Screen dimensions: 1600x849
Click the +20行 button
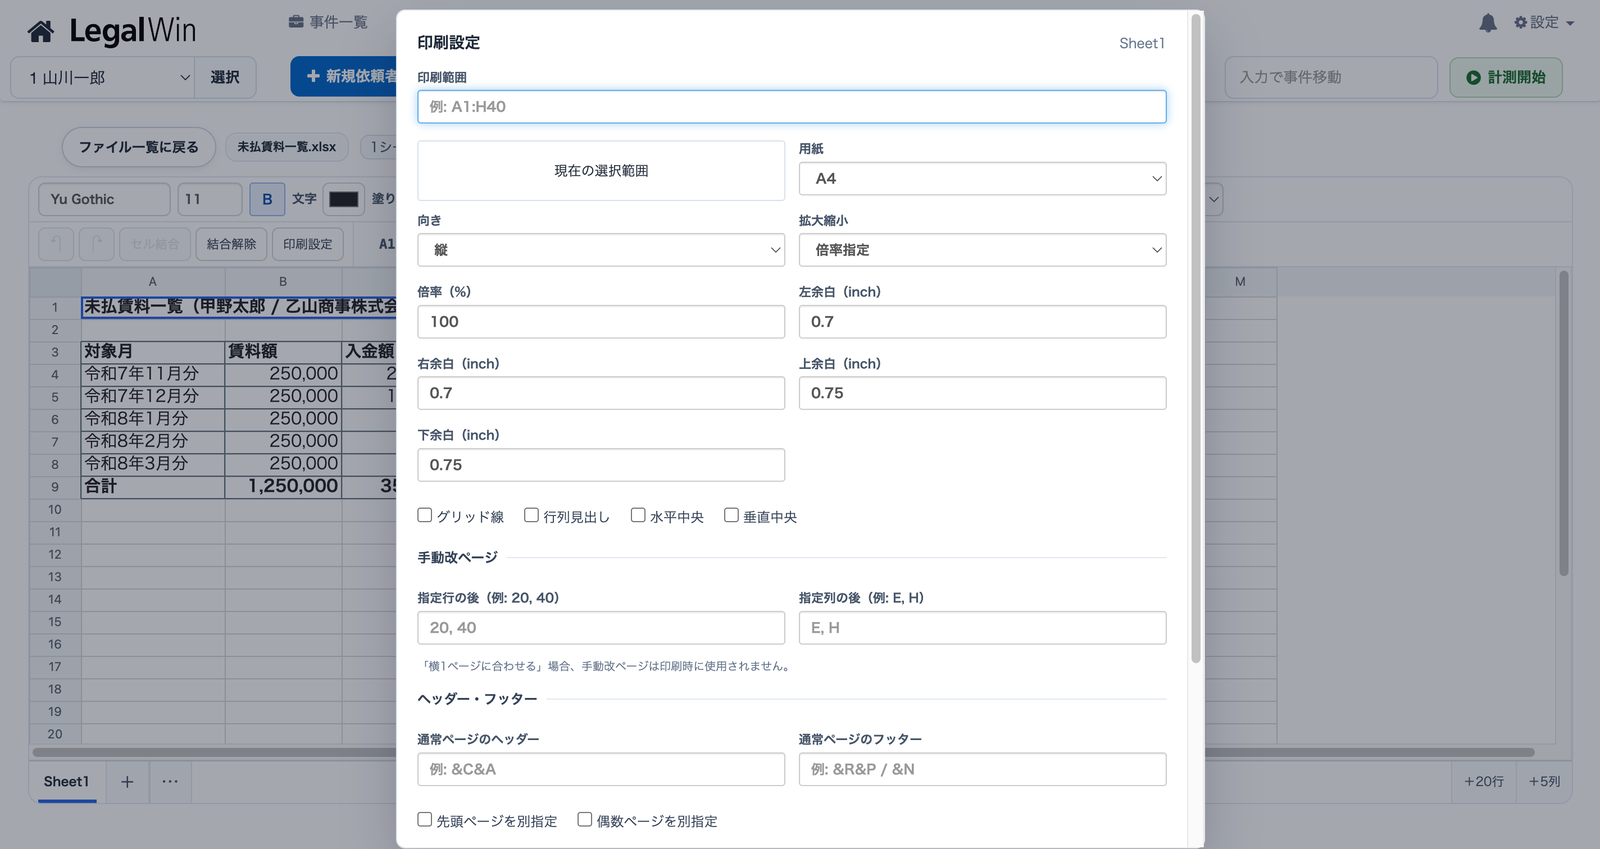tap(1484, 781)
